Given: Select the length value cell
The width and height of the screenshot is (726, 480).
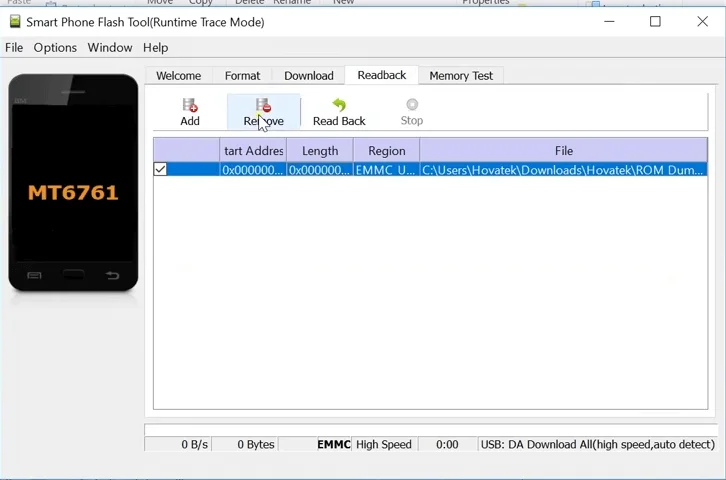Looking at the screenshot, I should tap(319, 170).
